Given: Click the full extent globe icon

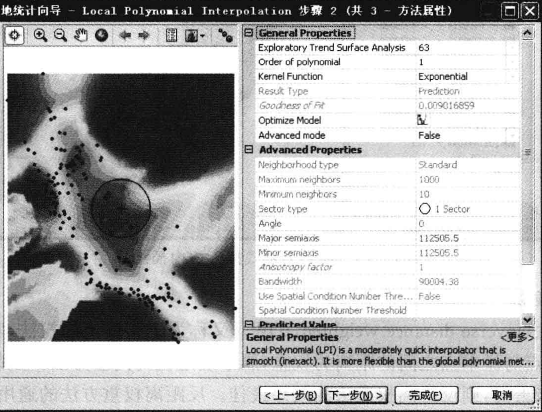Looking at the screenshot, I should (101, 35).
